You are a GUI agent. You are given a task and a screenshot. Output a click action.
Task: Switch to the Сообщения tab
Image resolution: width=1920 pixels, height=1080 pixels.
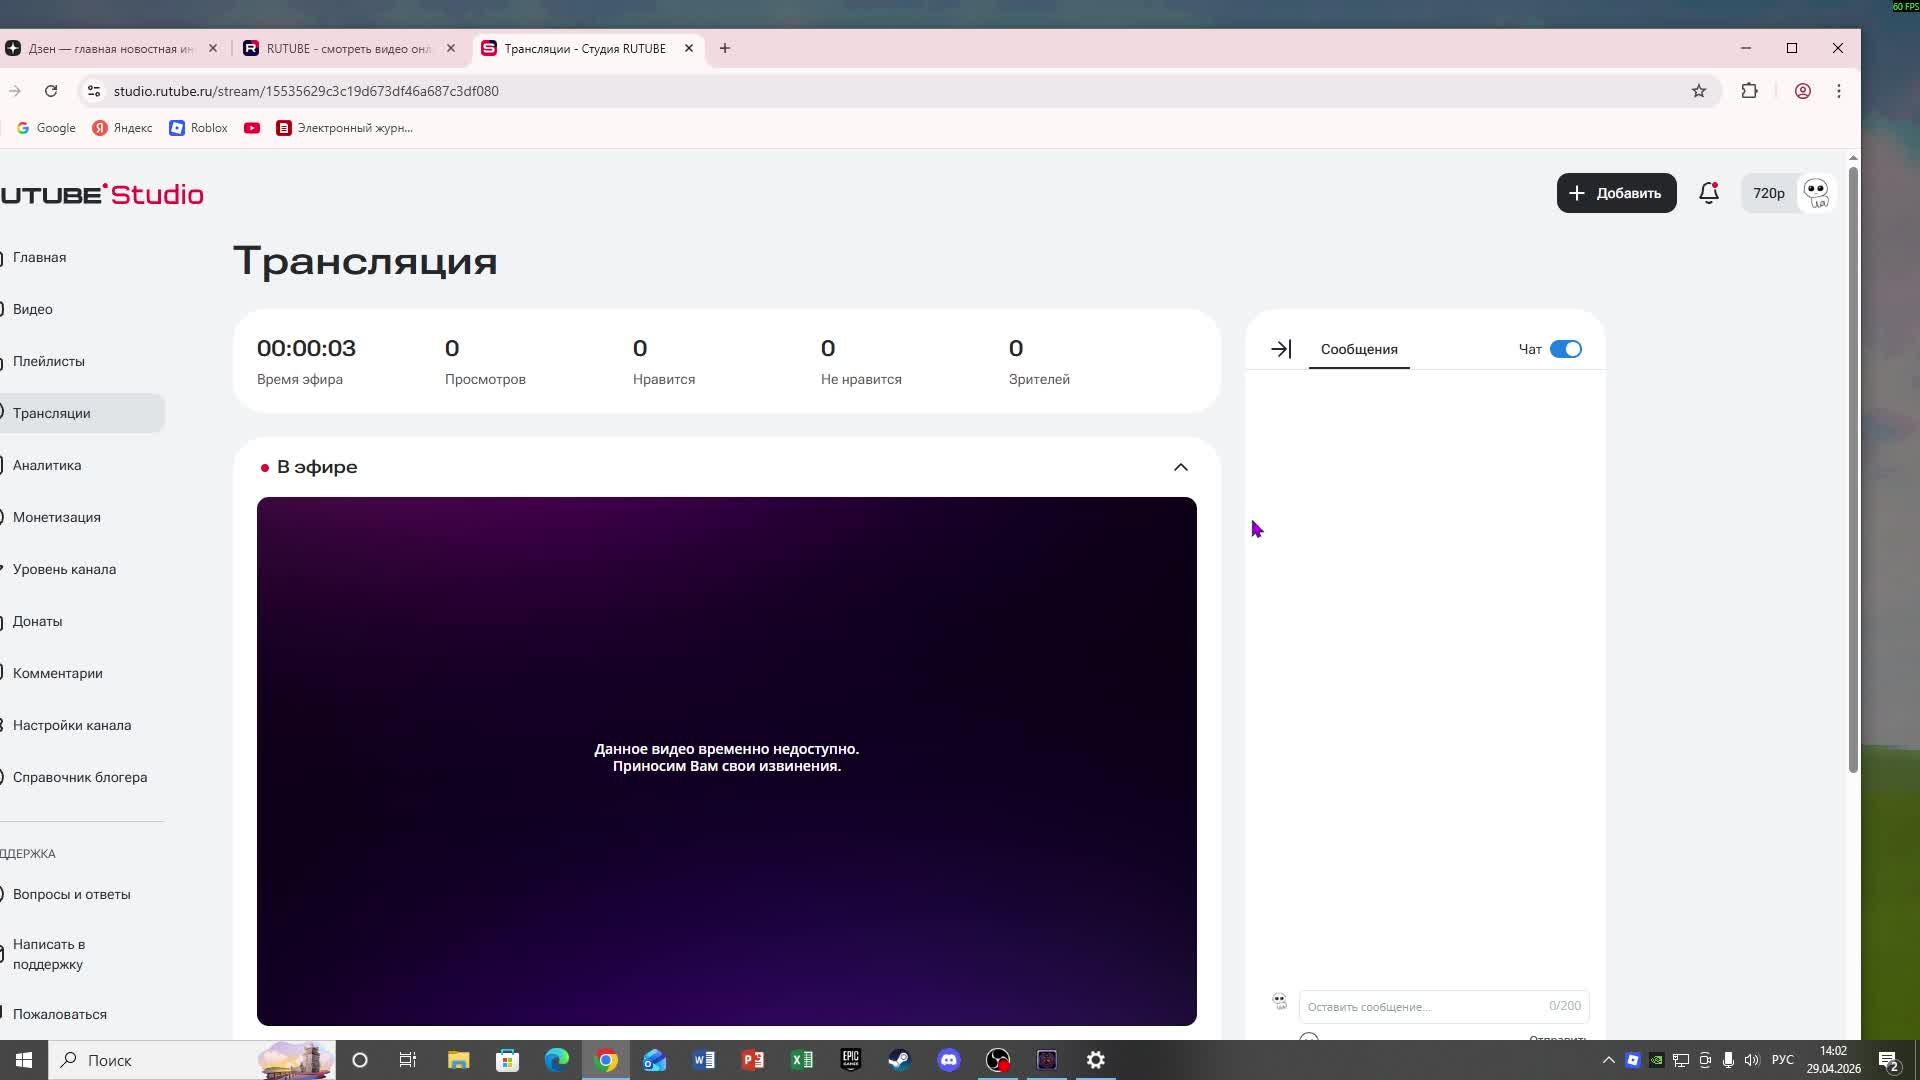pyautogui.click(x=1358, y=349)
